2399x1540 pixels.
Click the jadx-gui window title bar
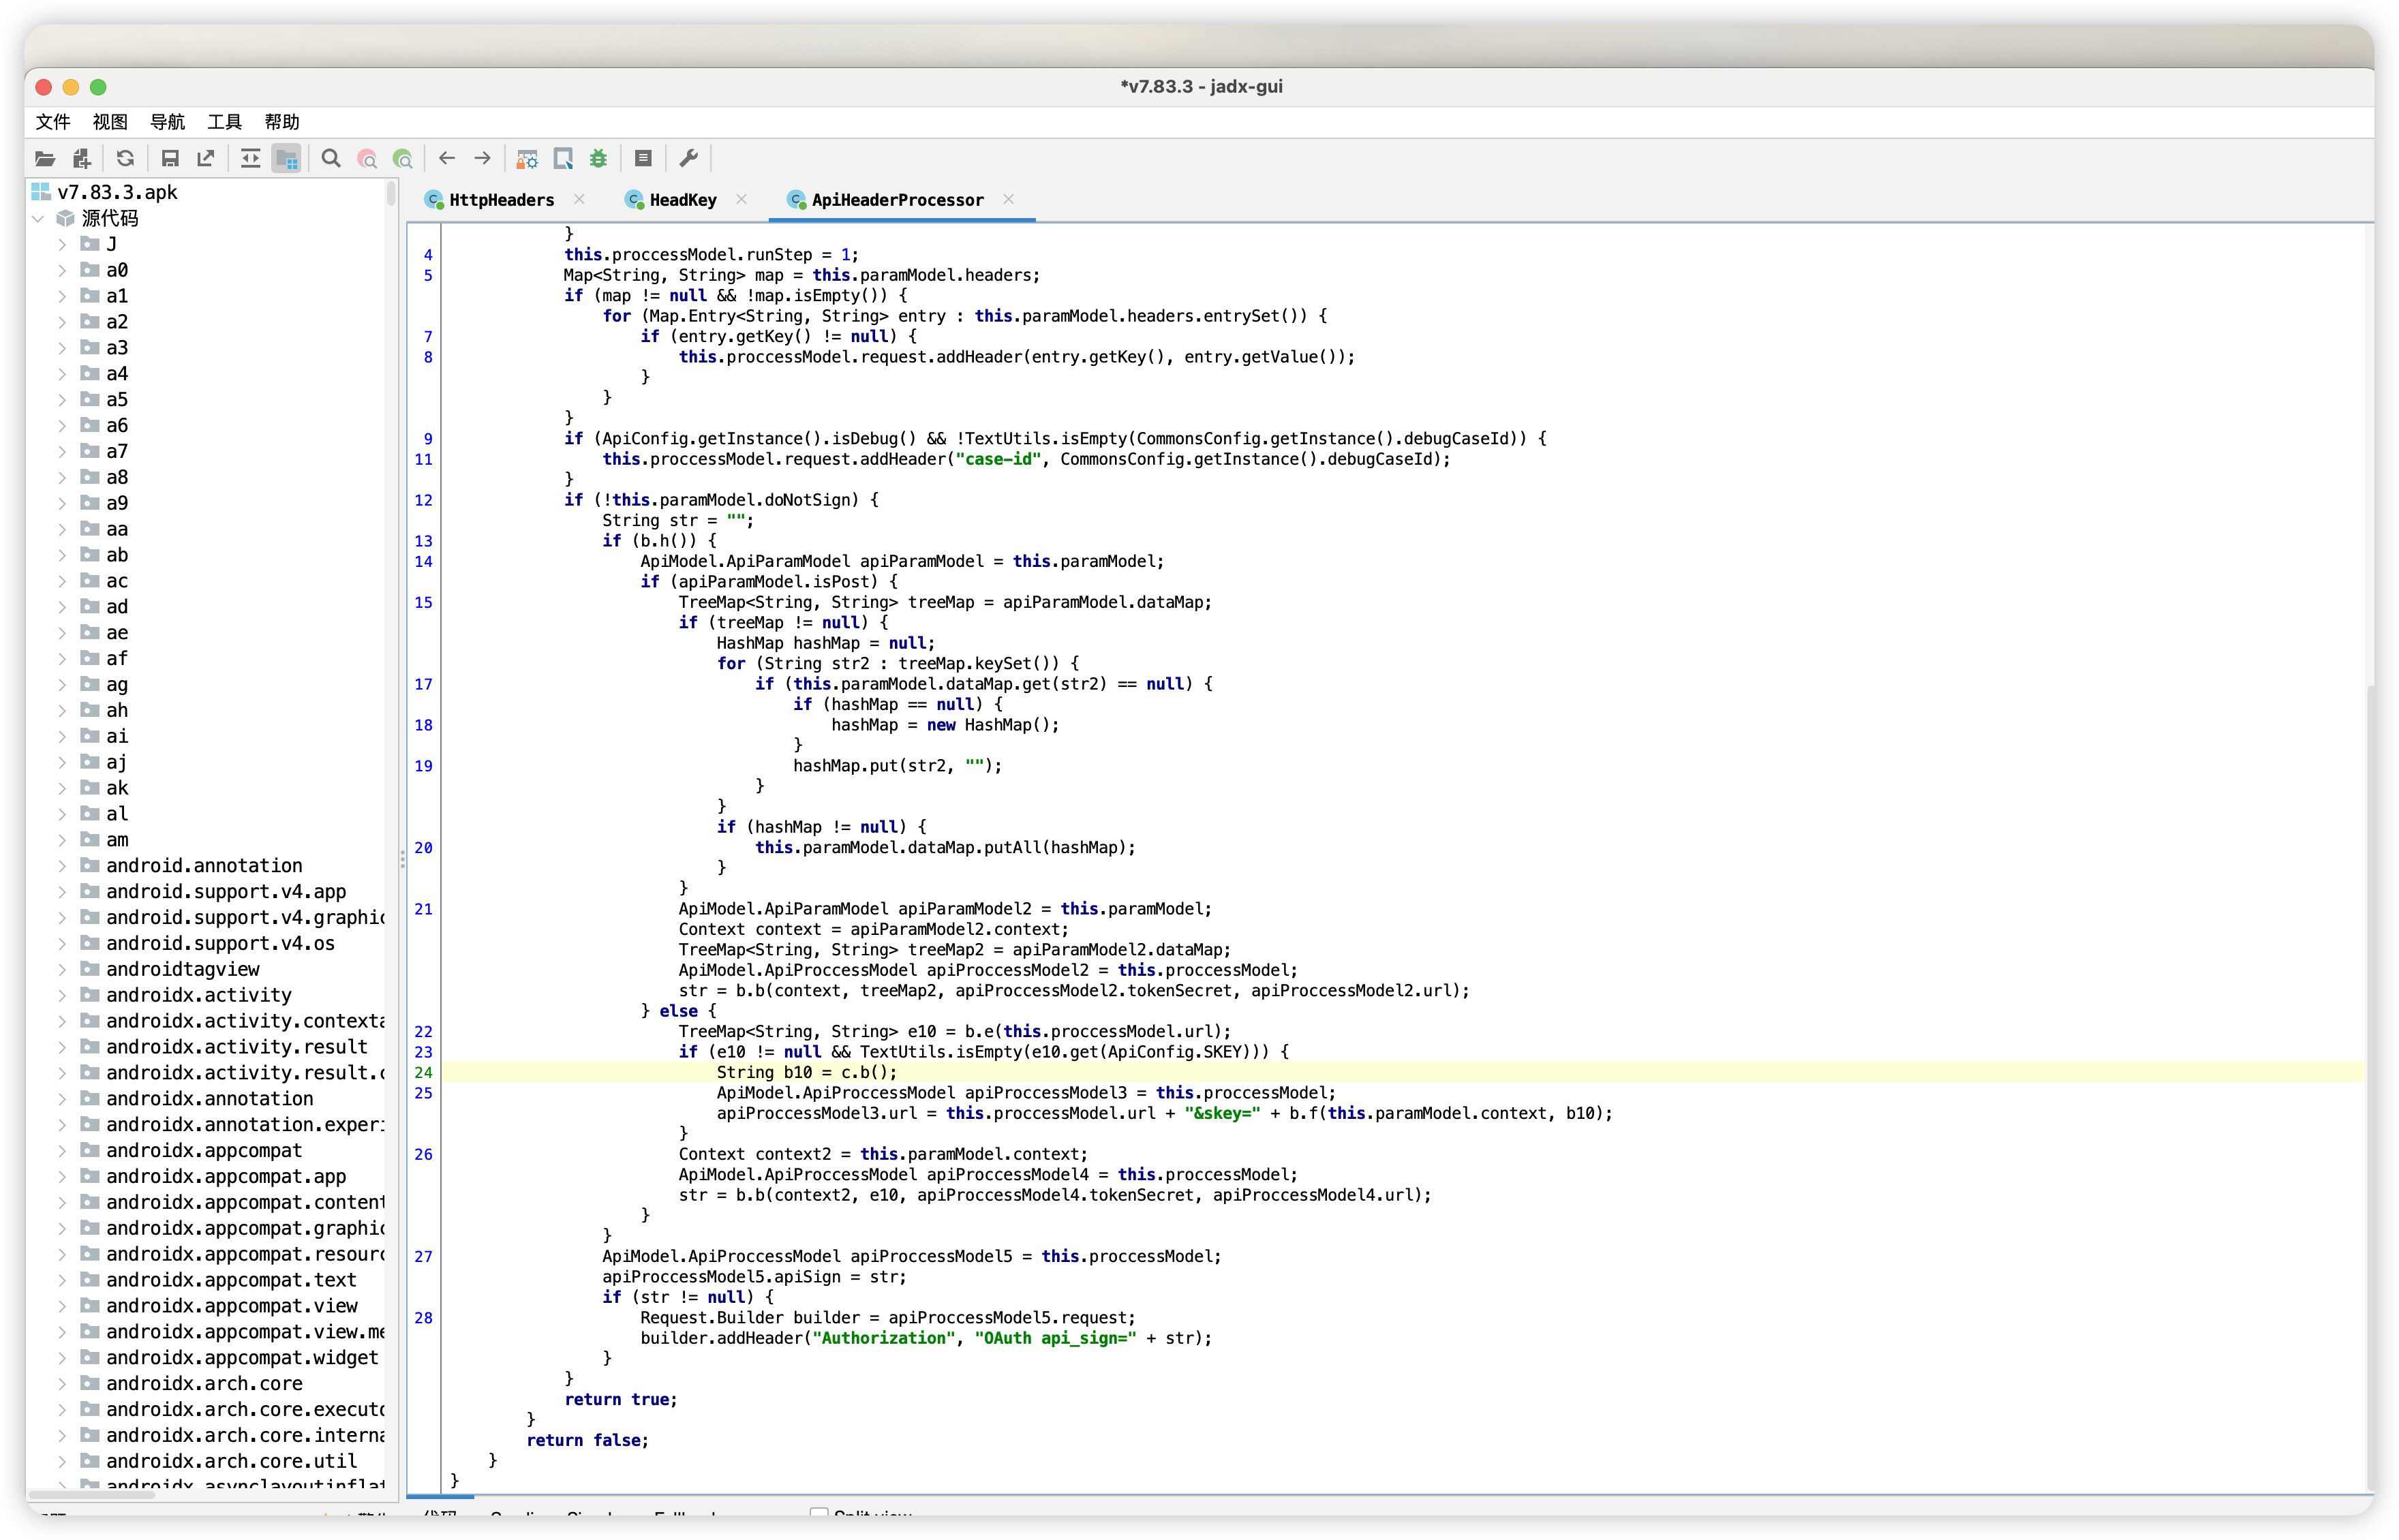point(1199,87)
